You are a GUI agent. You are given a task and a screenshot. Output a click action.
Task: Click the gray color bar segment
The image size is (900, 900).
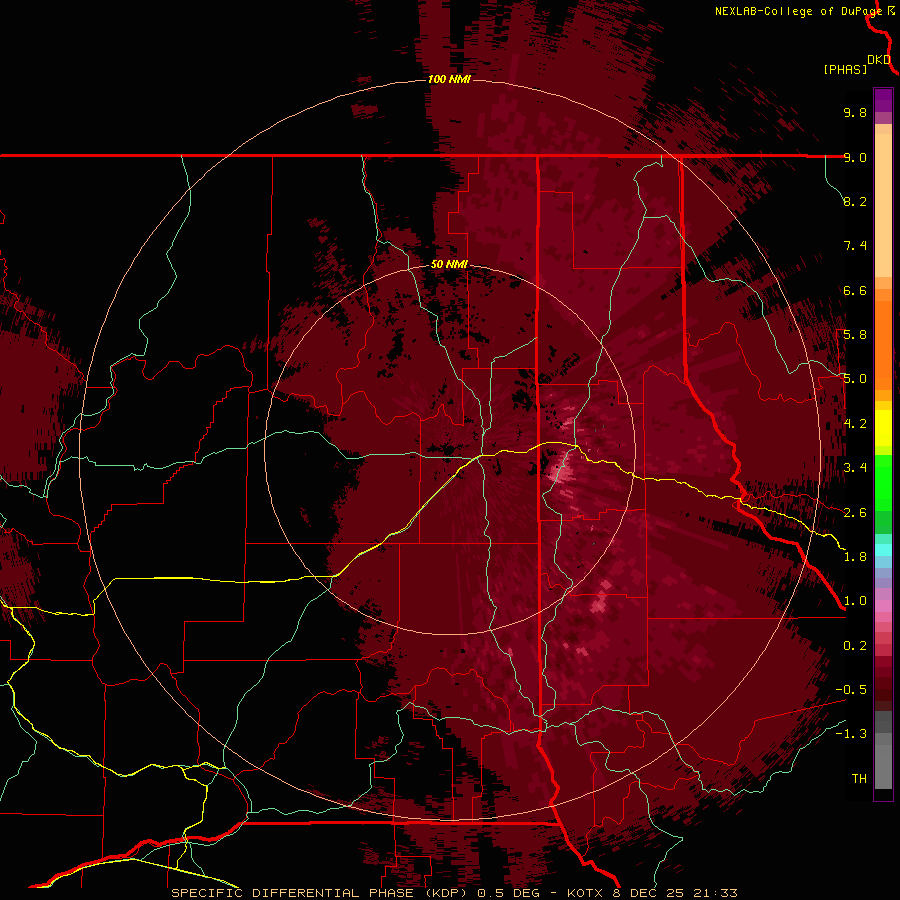(x=883, y=749)
